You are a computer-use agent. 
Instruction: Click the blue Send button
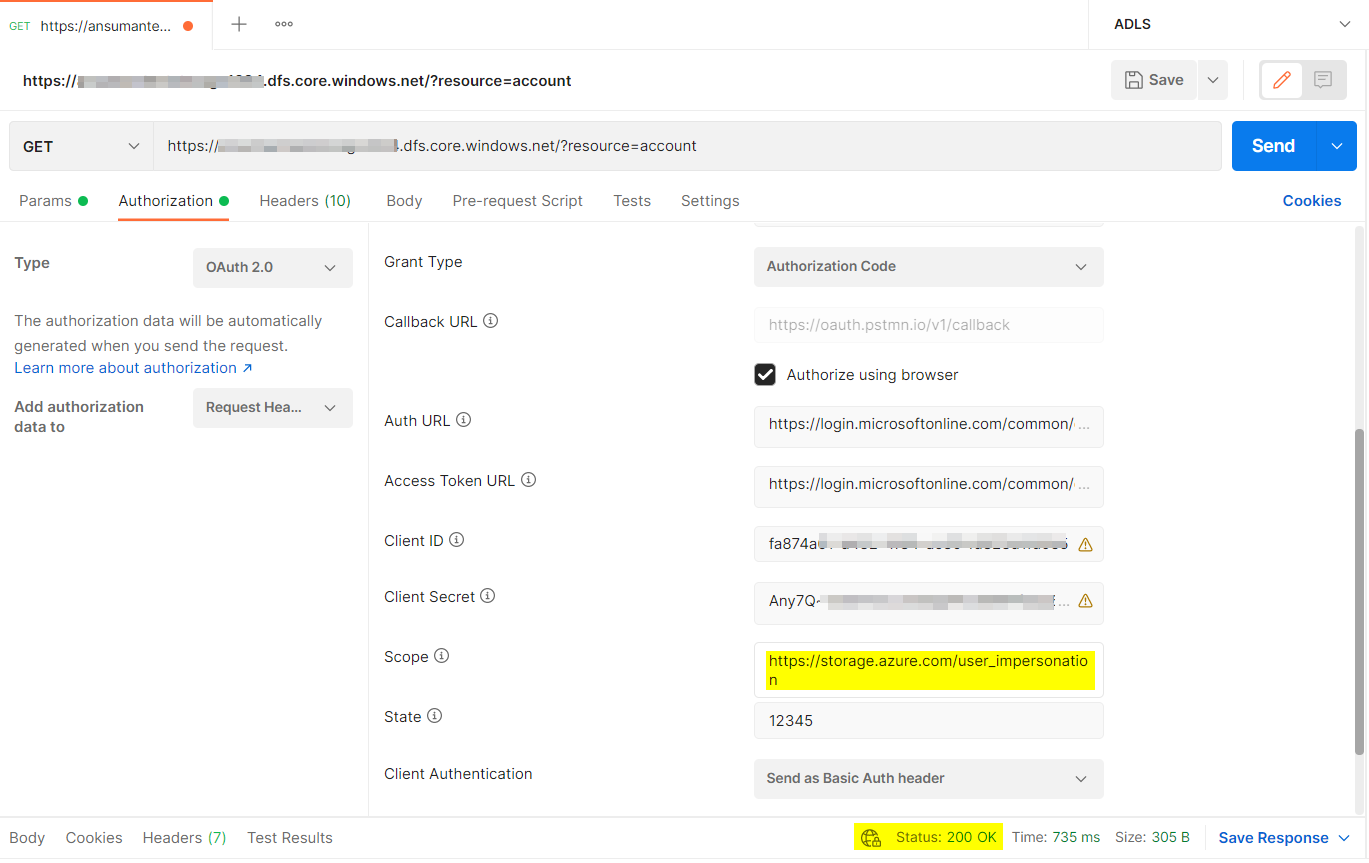click(1274, 146)
